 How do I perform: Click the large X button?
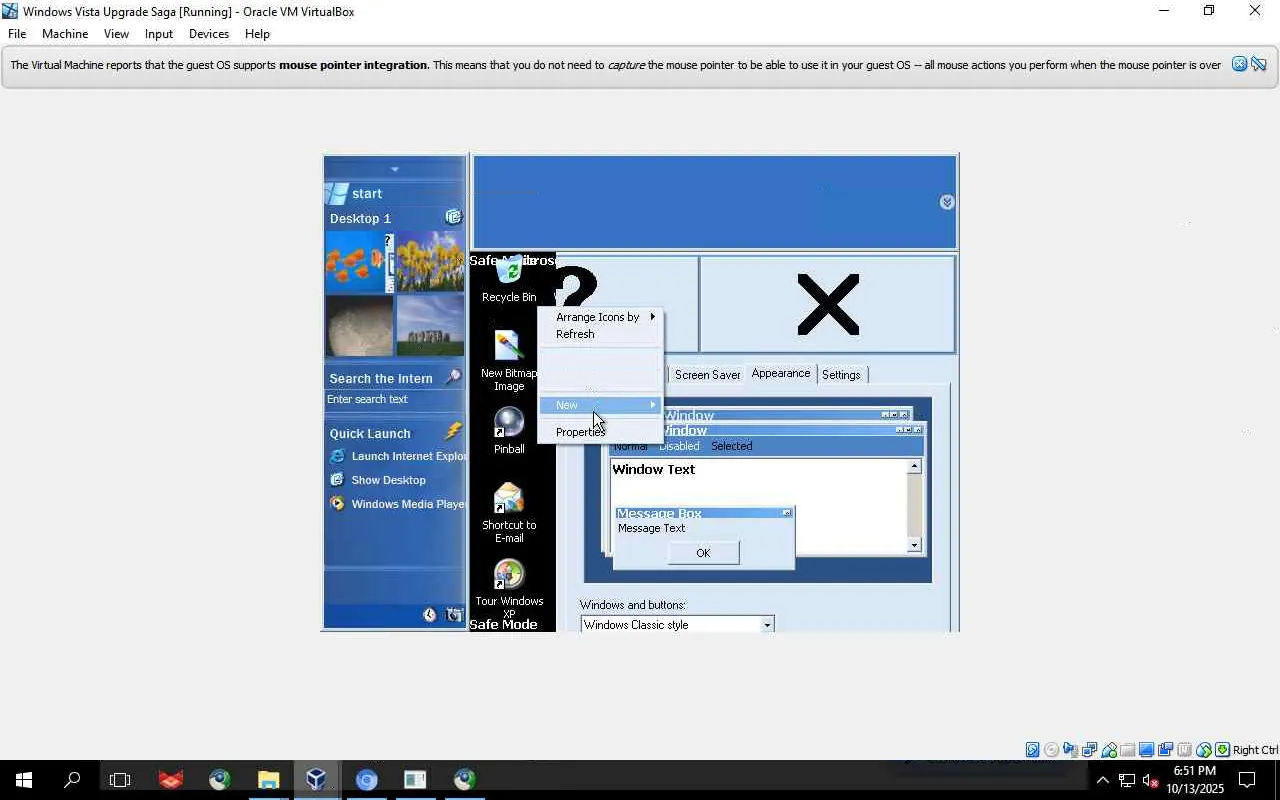point(828,305)
